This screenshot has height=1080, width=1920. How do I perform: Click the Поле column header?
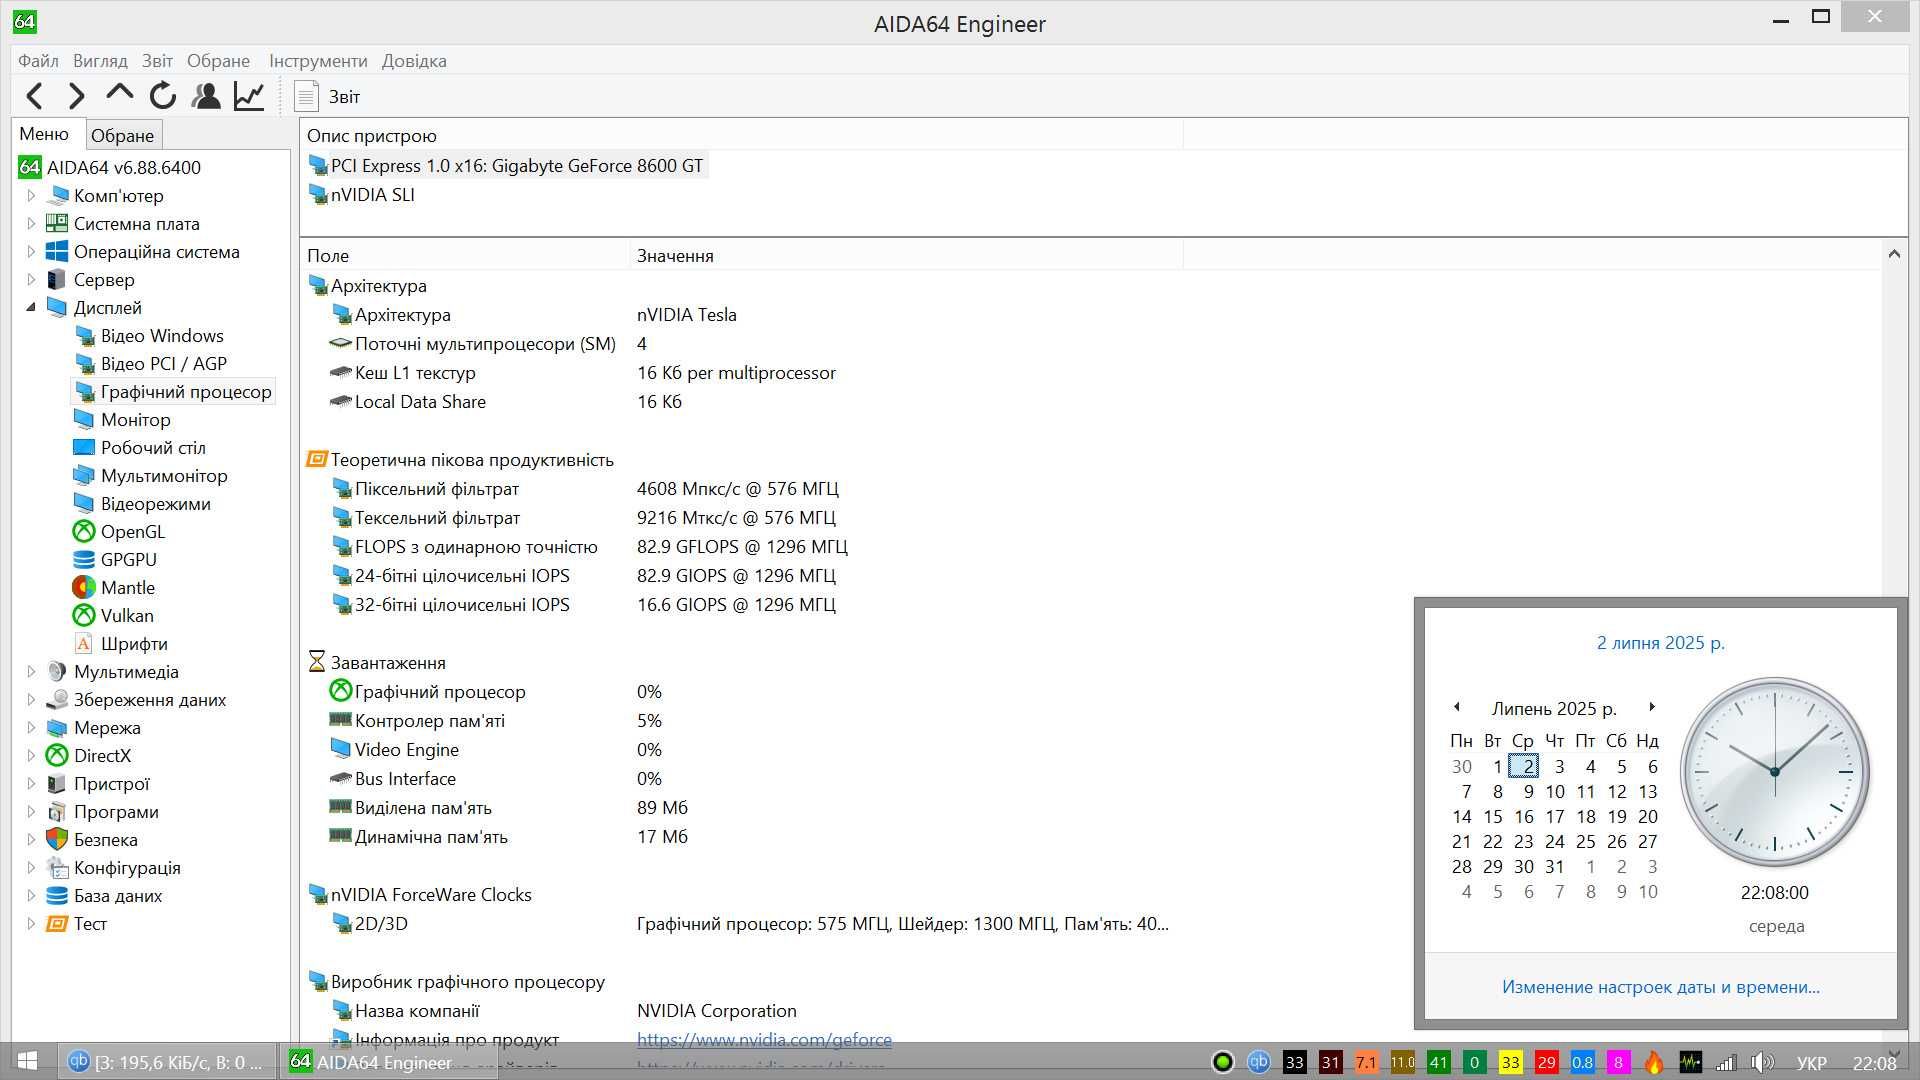[x=465, y=256]
